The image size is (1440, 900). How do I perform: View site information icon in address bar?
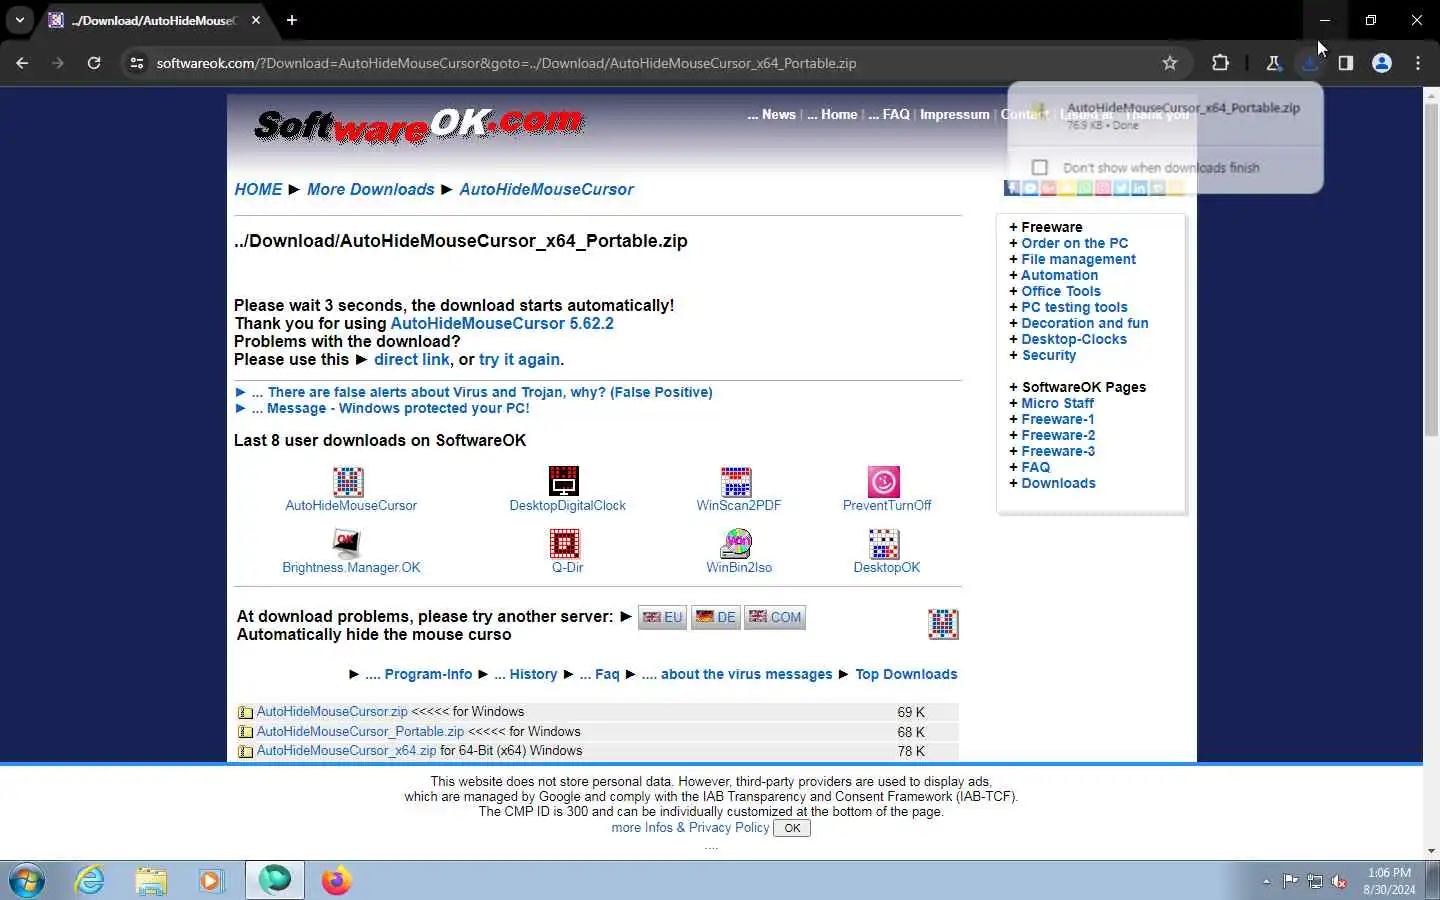click(x=137, y=63)
